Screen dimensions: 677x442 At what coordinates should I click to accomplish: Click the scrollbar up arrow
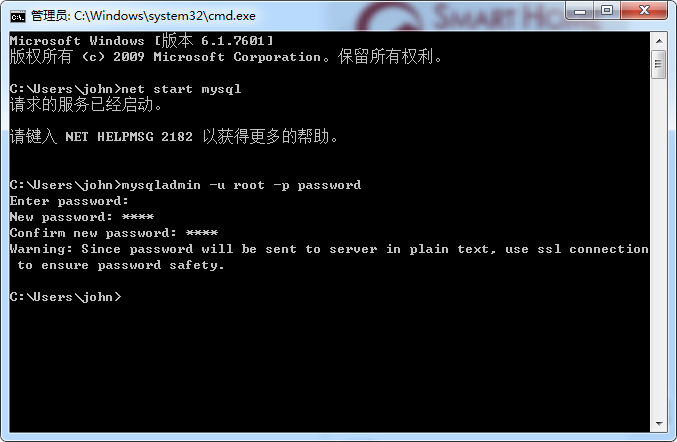click(x=659, y=41)
